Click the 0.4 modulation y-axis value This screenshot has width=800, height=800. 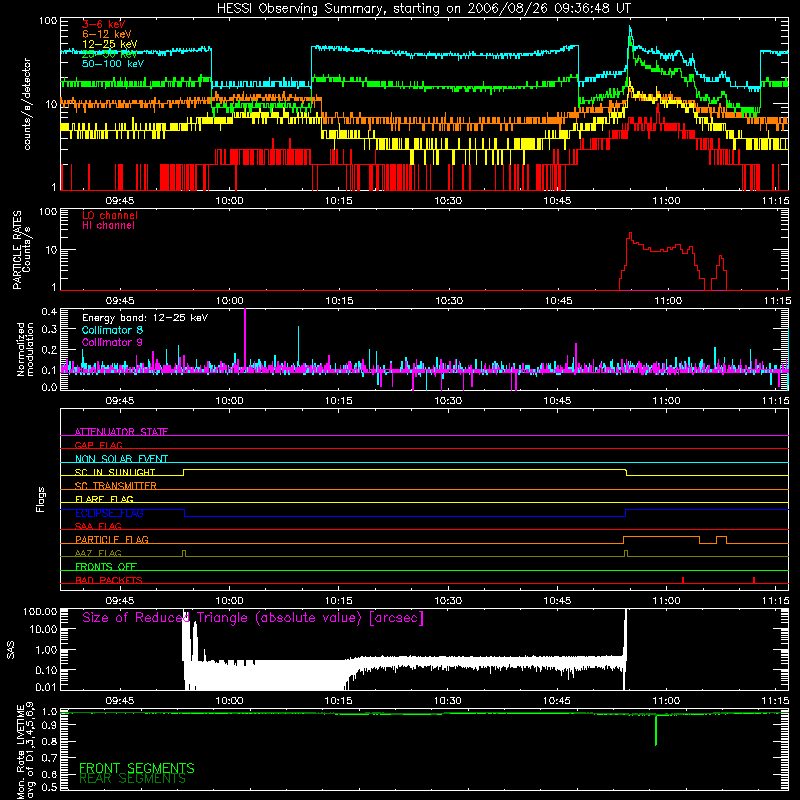pyautogui.click(x=49, y=311)
